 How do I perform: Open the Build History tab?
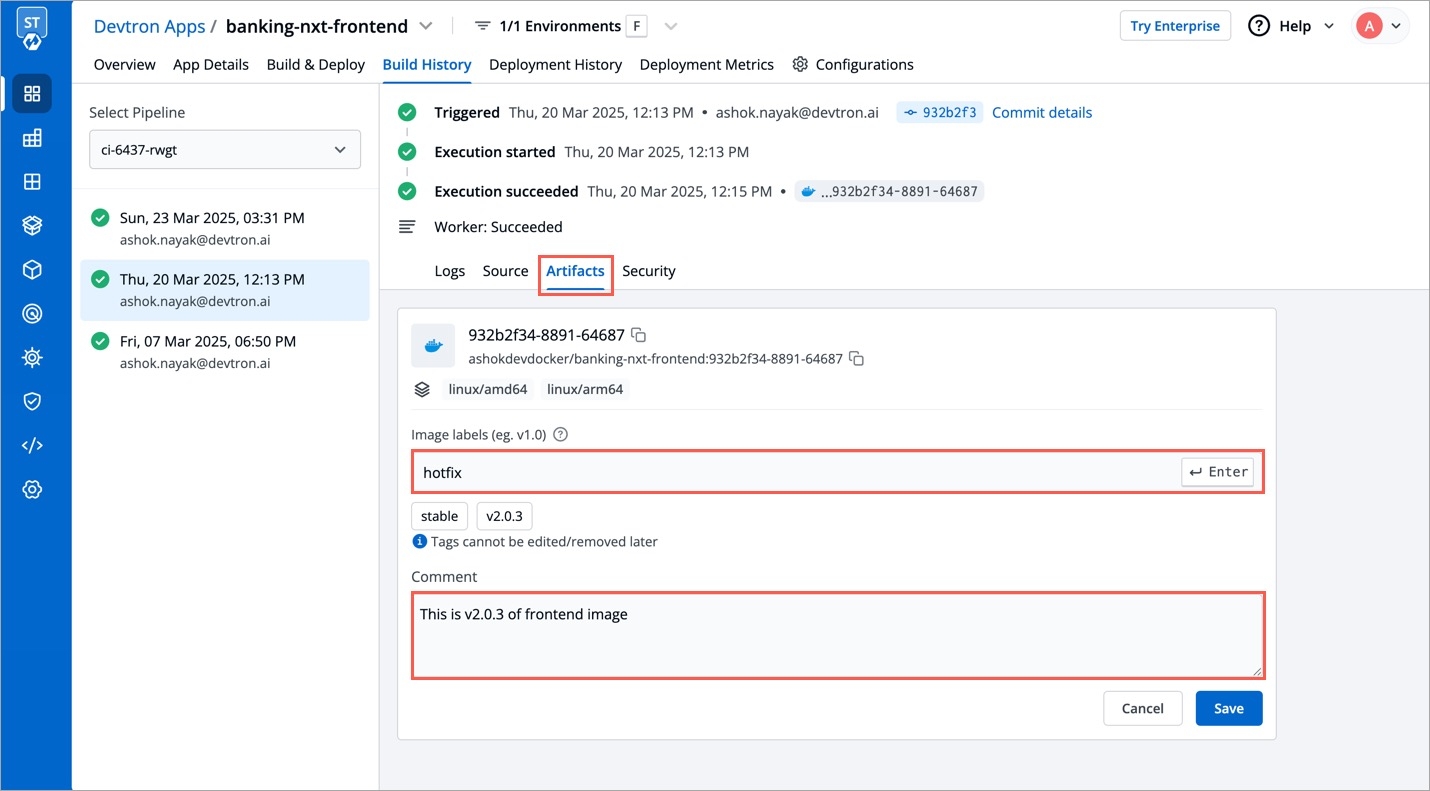click(427, 64)
